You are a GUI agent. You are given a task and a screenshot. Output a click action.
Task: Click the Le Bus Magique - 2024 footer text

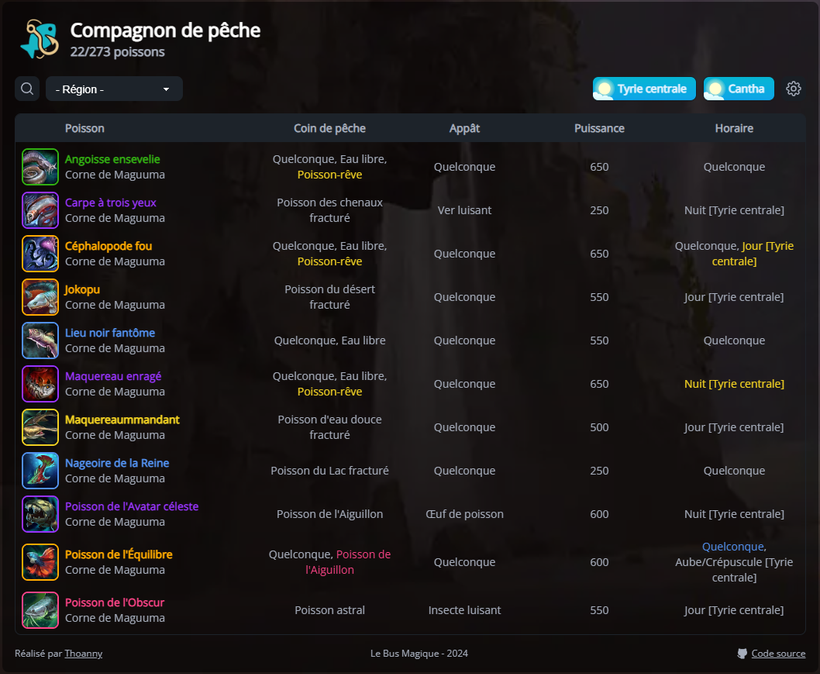click(x=419, y=654)
